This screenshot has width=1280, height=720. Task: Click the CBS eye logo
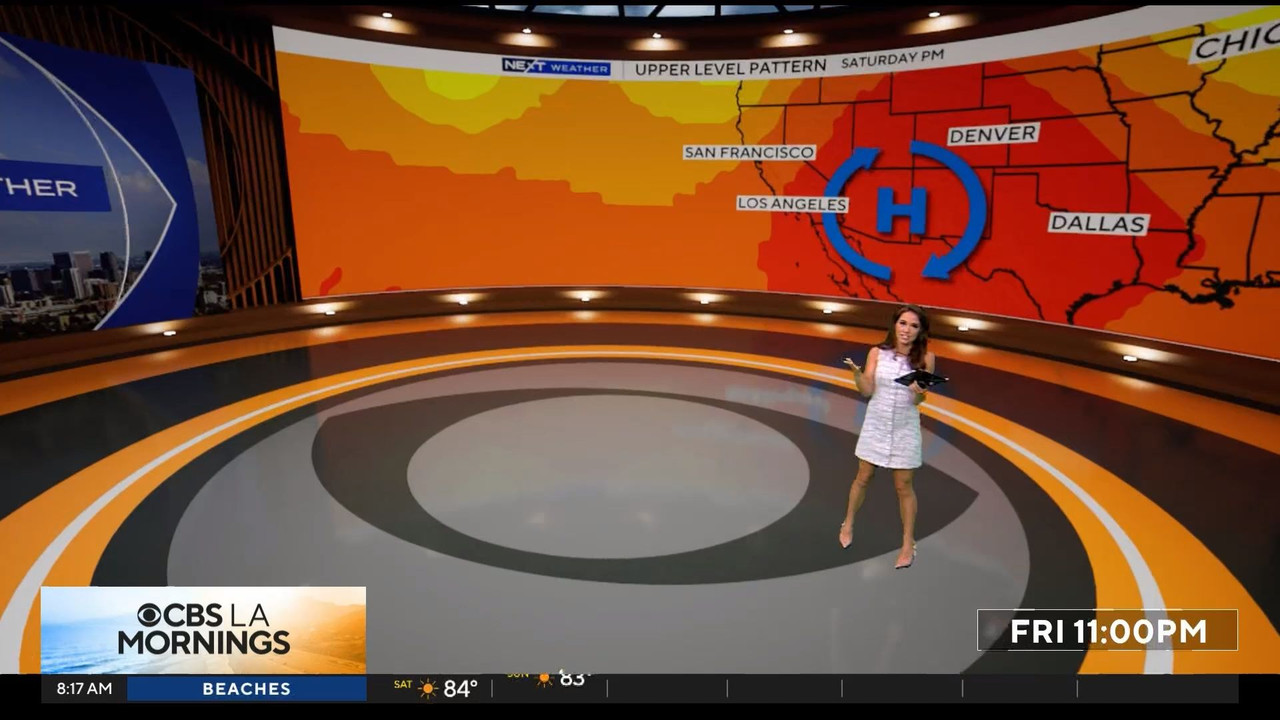click(x=150, y=616)
